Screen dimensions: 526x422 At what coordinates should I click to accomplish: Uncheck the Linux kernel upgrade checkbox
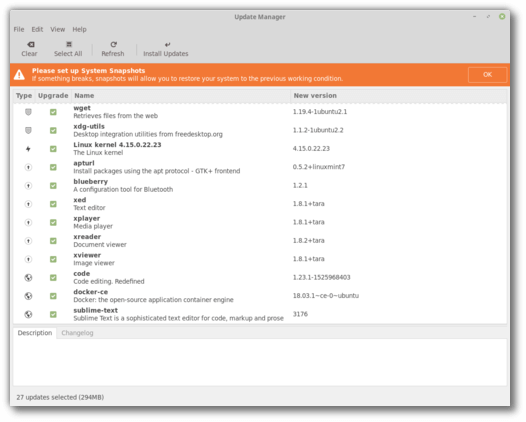(53, 149)
